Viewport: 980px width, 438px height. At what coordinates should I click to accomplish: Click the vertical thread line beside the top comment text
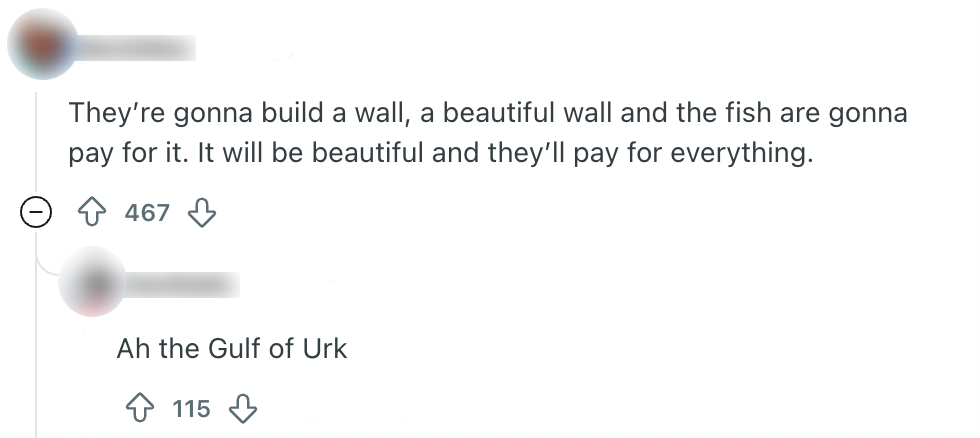point(36,135)
